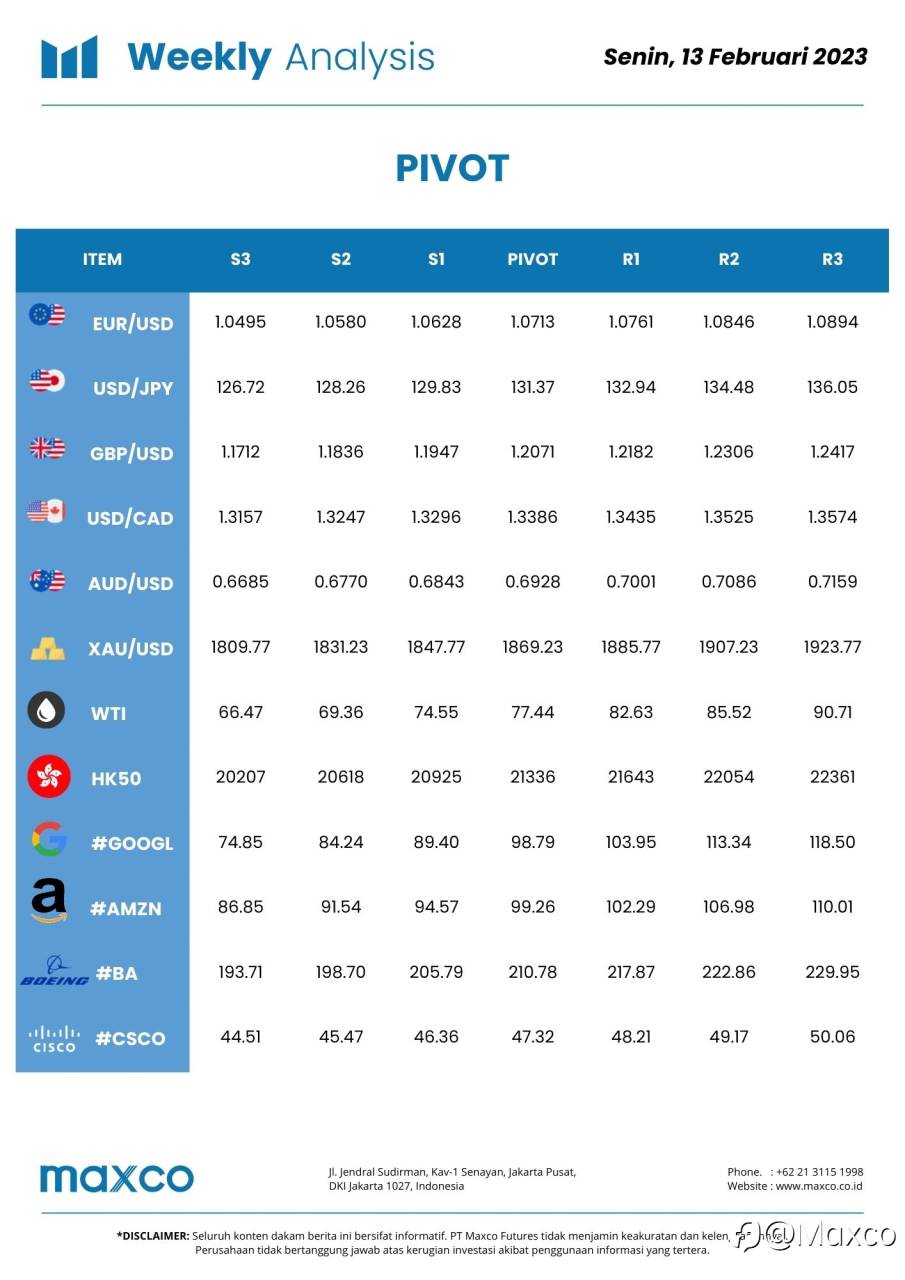Click the EUR/USD flag icon

(47, 315)
